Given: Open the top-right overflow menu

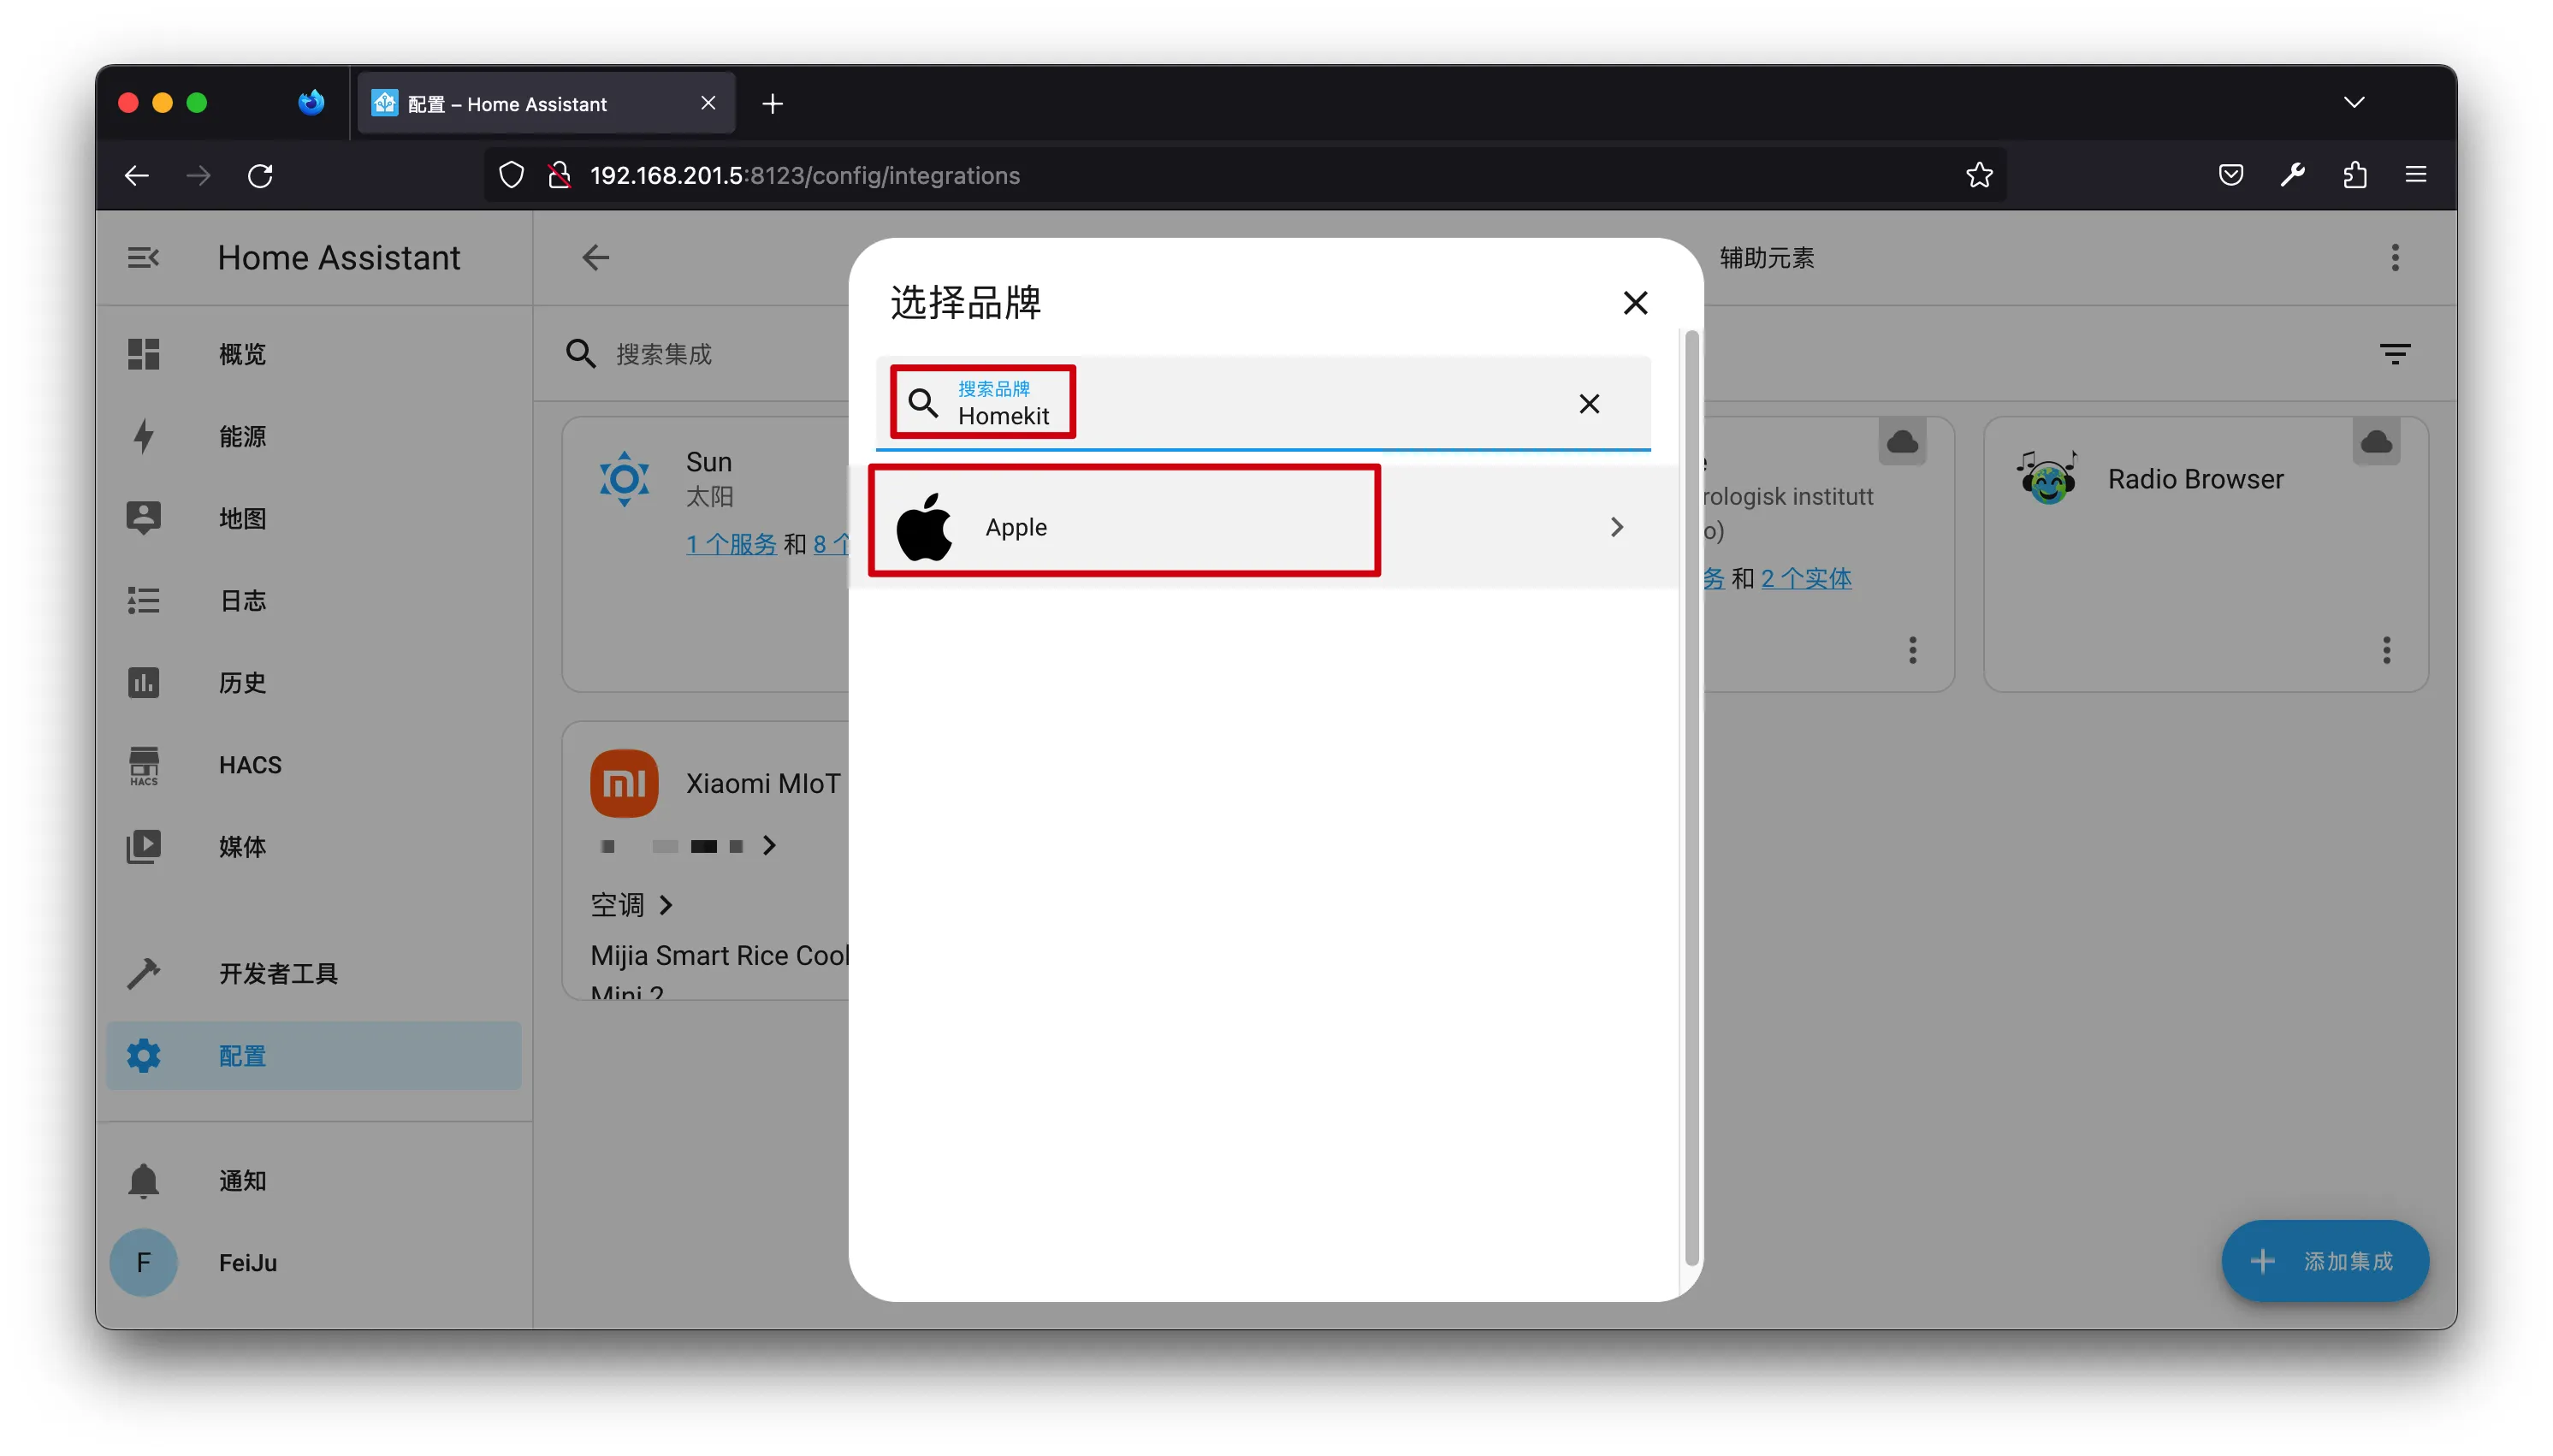Looking at the screenshot, I should click(2394, 258).
